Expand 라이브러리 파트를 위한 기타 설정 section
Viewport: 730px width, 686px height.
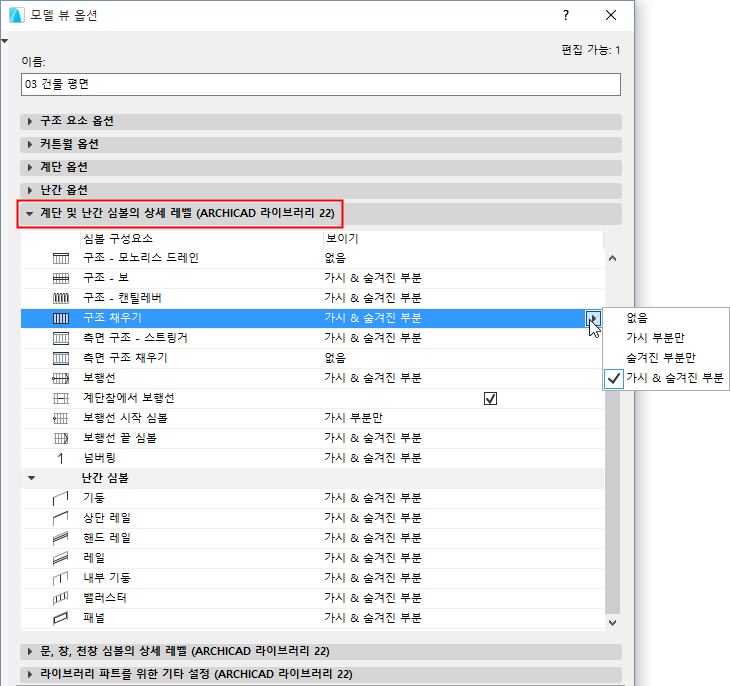click(x=30, y=674)
